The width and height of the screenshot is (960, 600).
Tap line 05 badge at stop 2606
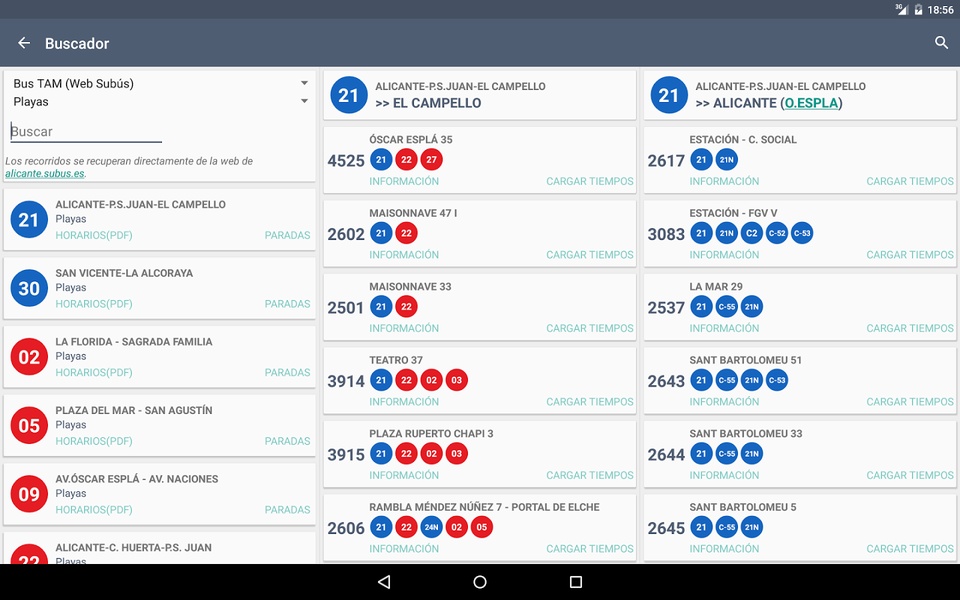pos(482,527)
